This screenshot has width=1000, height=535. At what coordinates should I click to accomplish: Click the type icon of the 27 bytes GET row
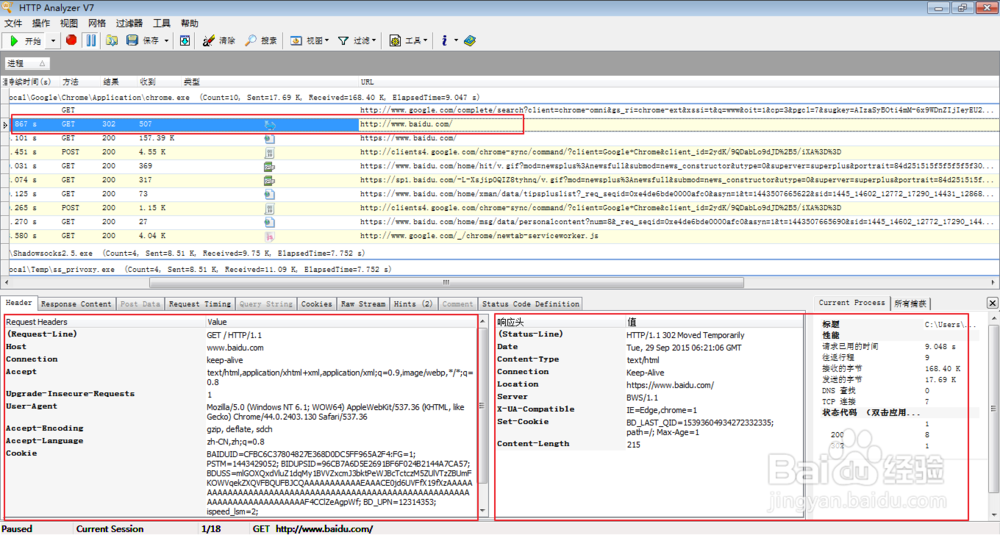coord(269,222)
